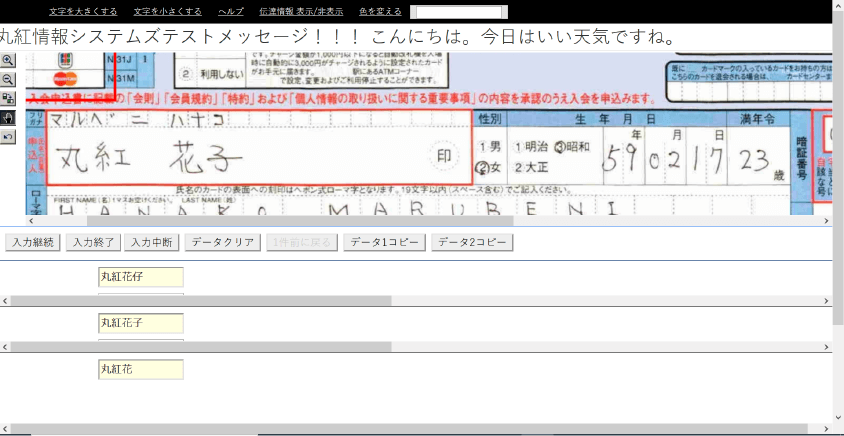Click the fit-to-window image icon
The image size is (844, 436).
point(8,98)
